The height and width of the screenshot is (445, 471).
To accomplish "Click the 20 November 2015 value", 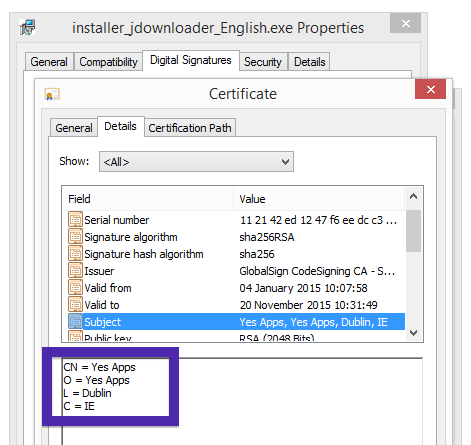I will pyautogui.click(x=308, y=305).
